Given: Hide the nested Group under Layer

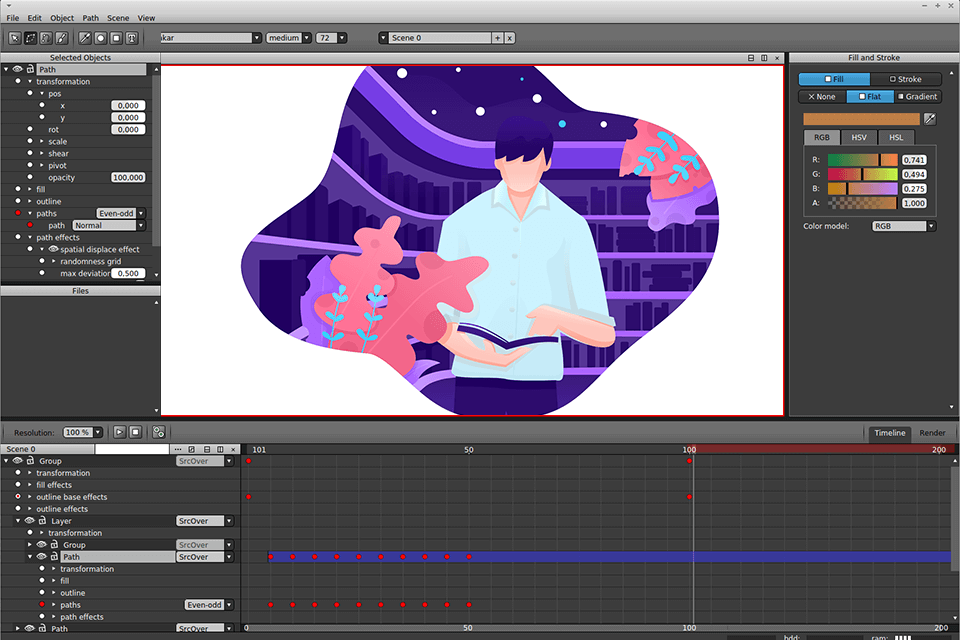Looking at the screenshot, I should (x=42, y=544).
